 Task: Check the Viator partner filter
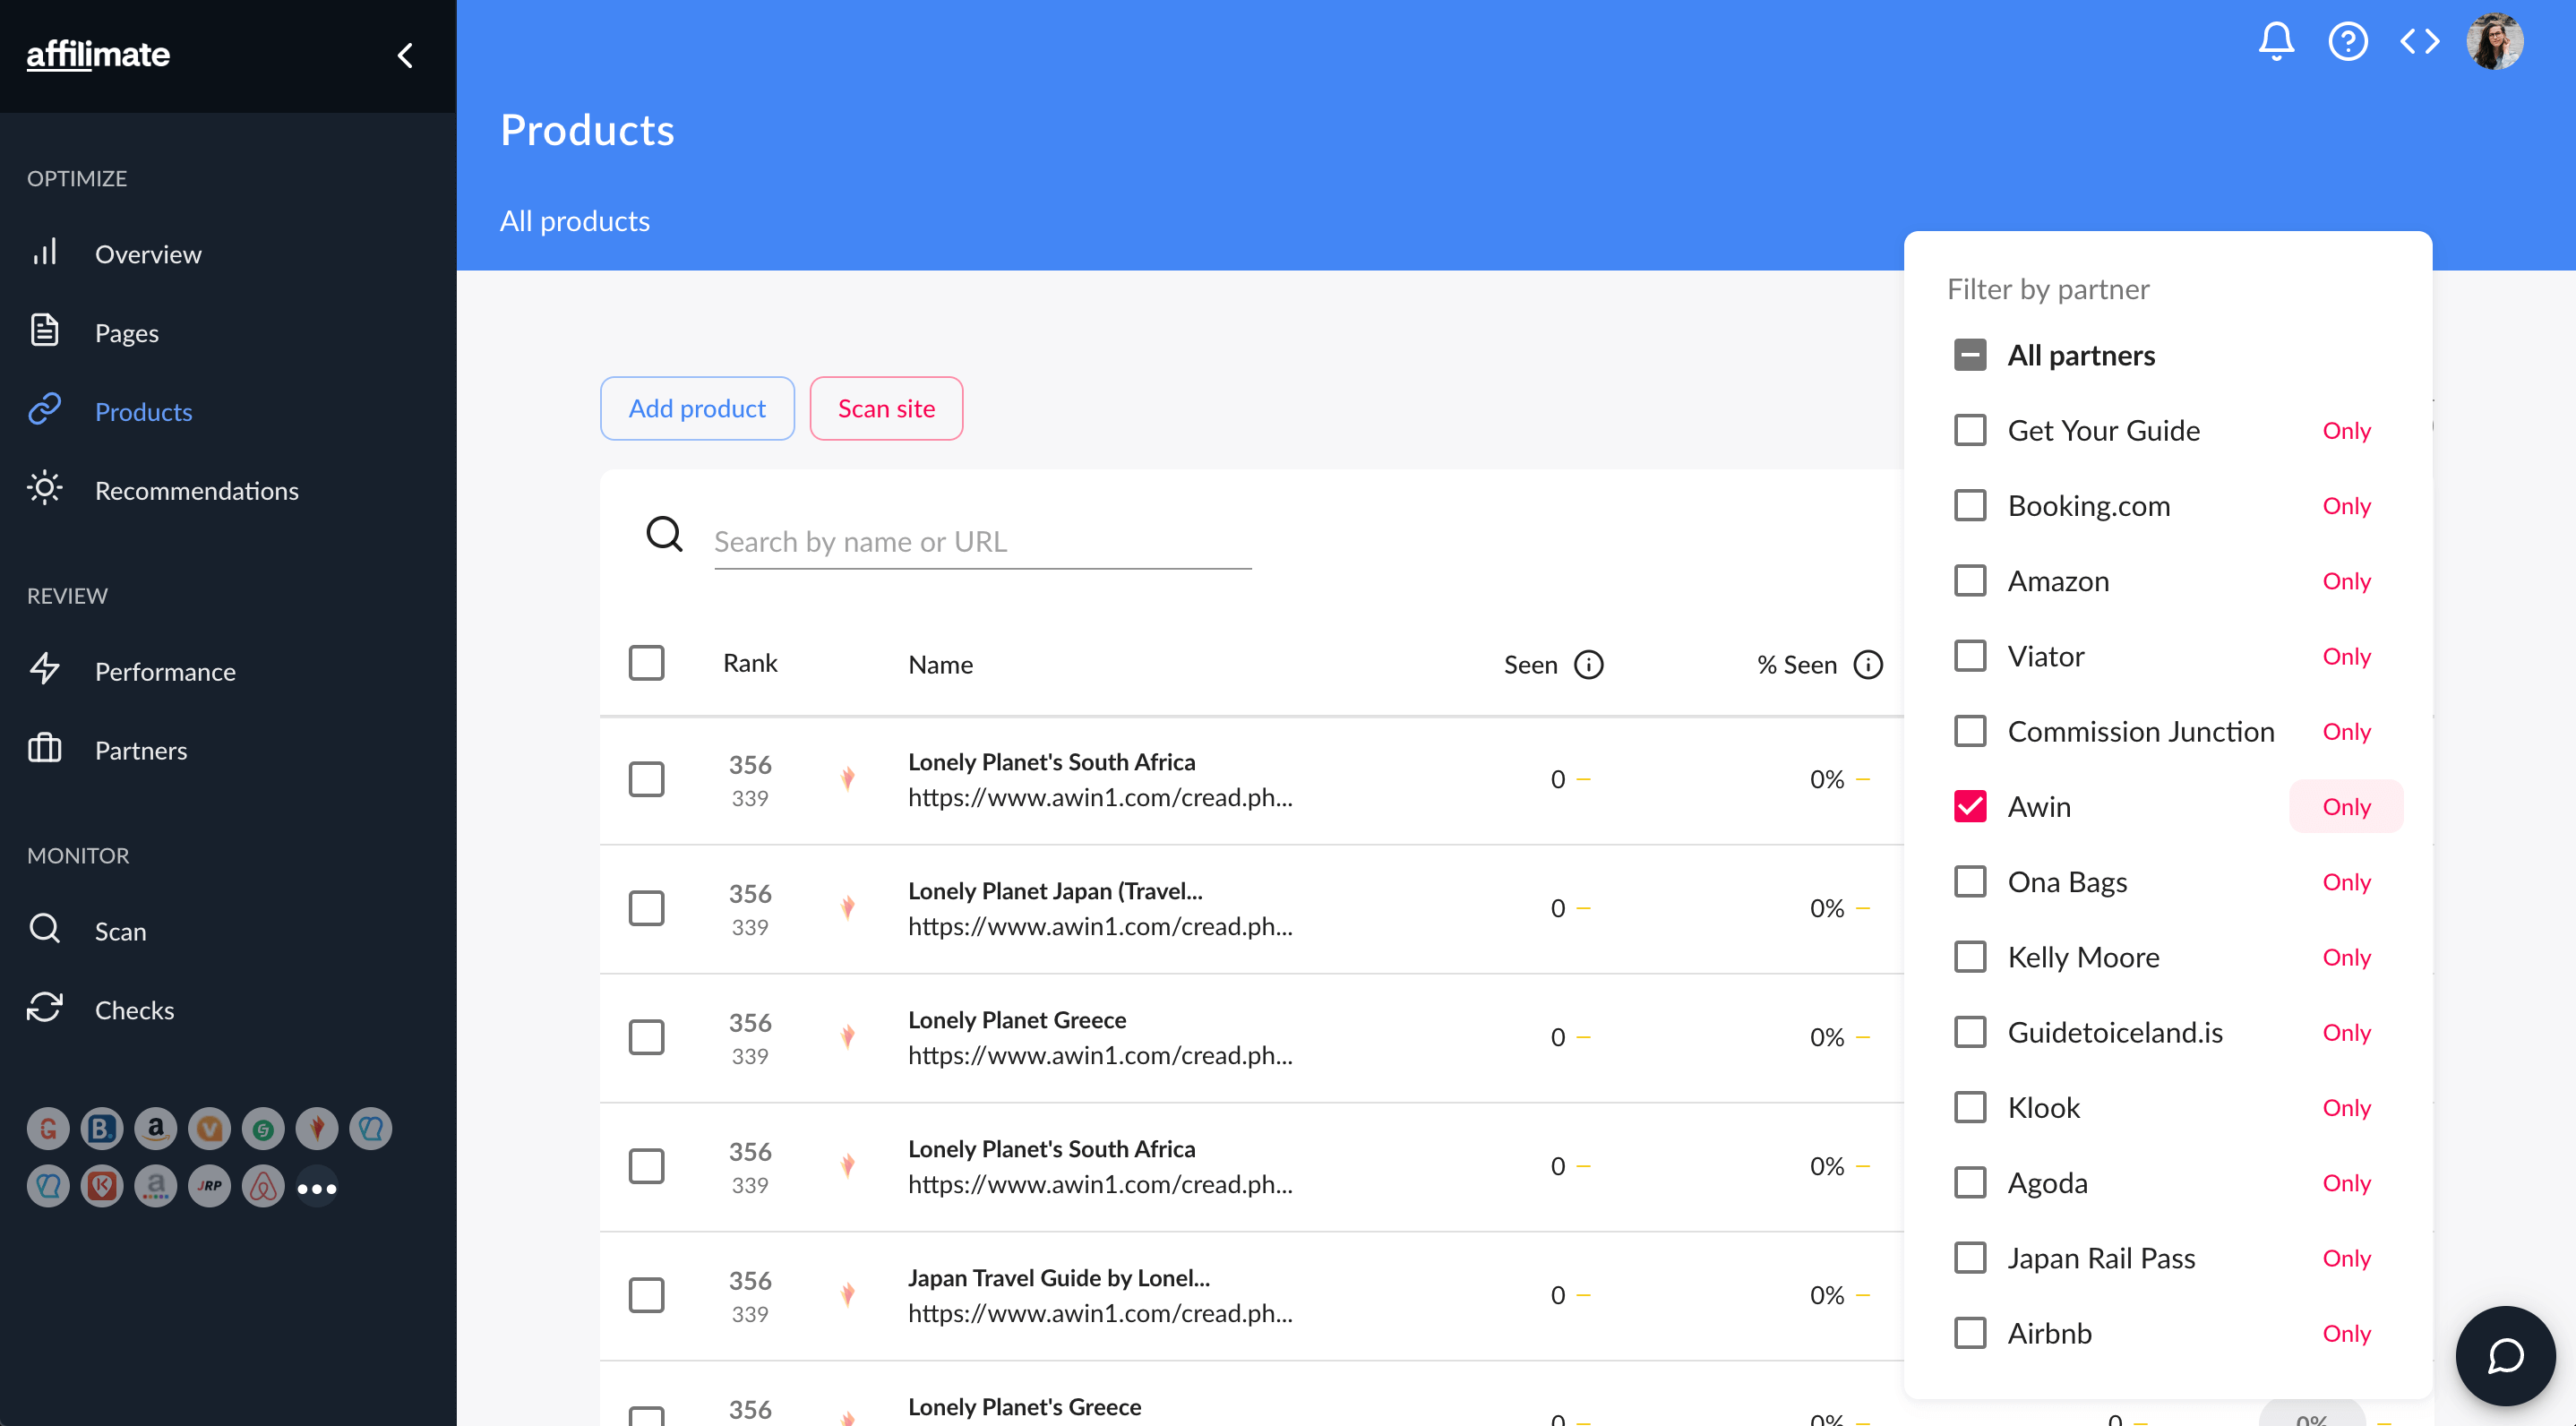[1970, 656]
